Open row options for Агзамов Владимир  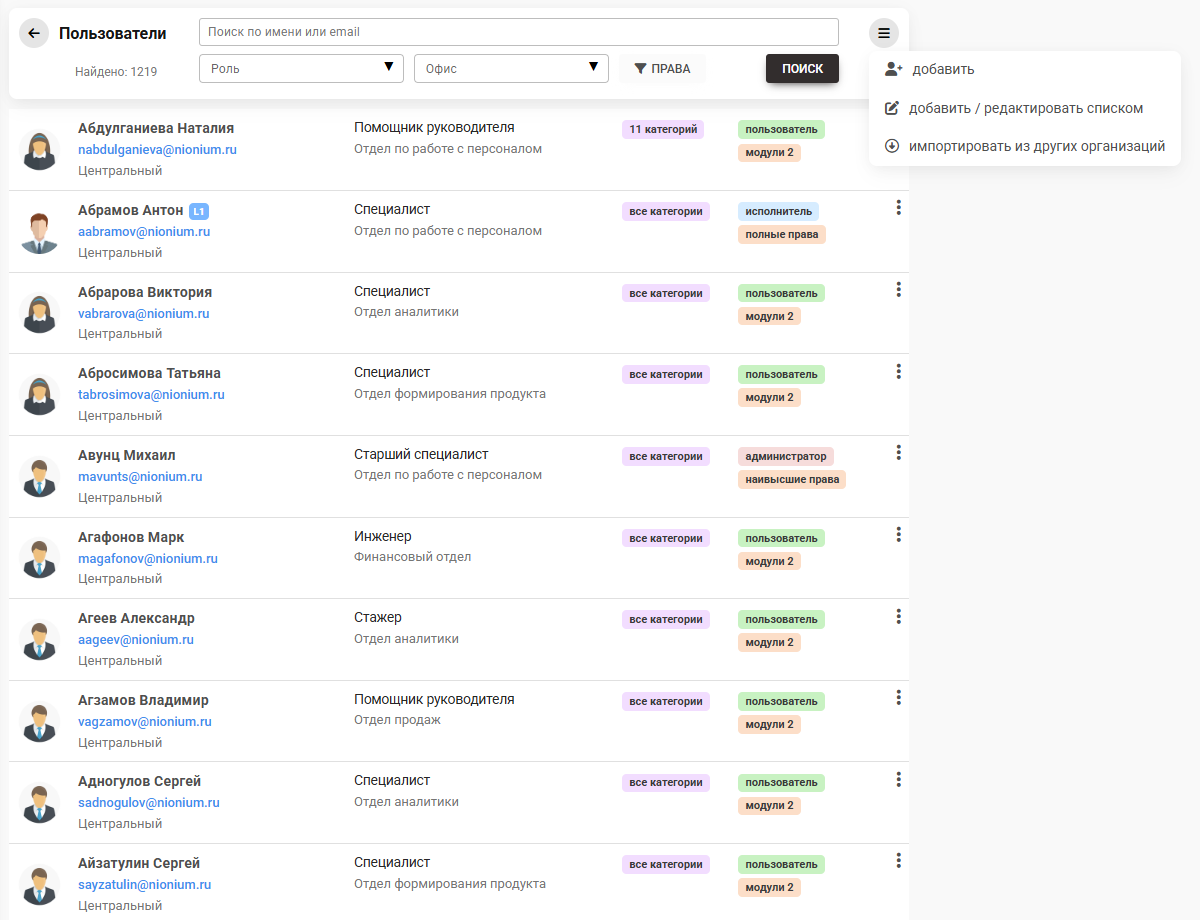pos(899,698)
